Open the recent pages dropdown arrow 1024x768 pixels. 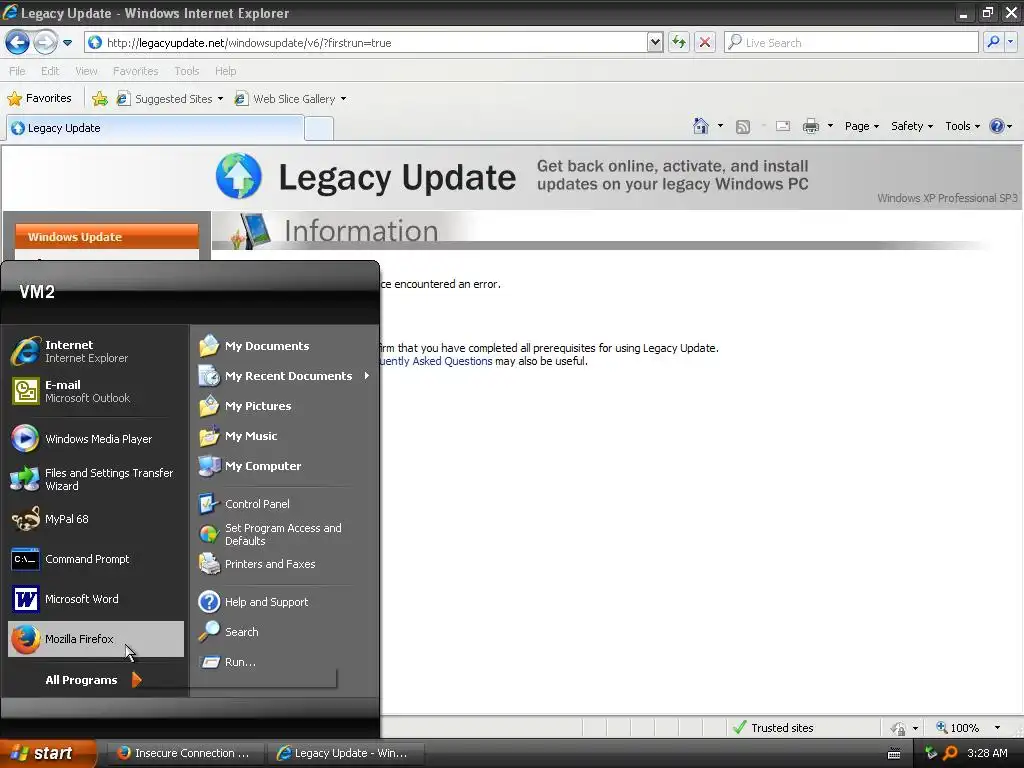tap(67, 43)
